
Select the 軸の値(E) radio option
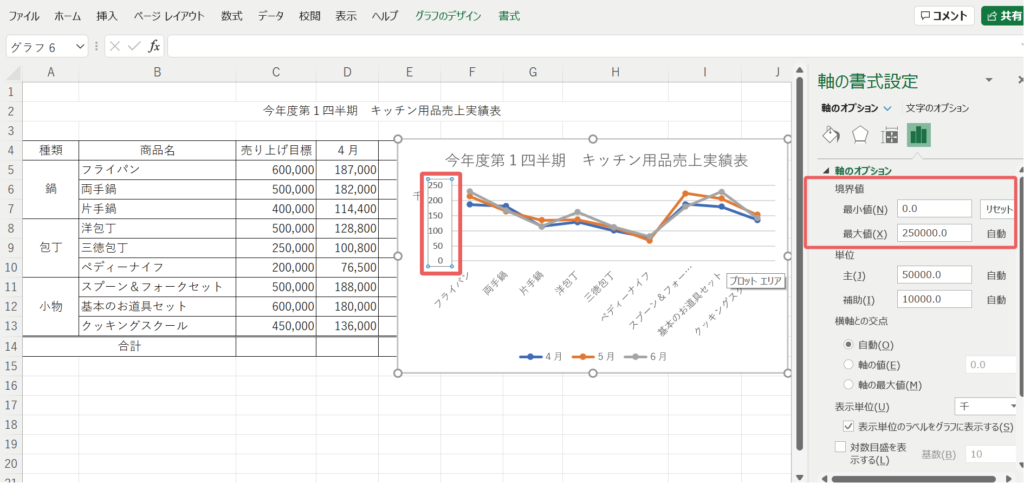(850, 365)
